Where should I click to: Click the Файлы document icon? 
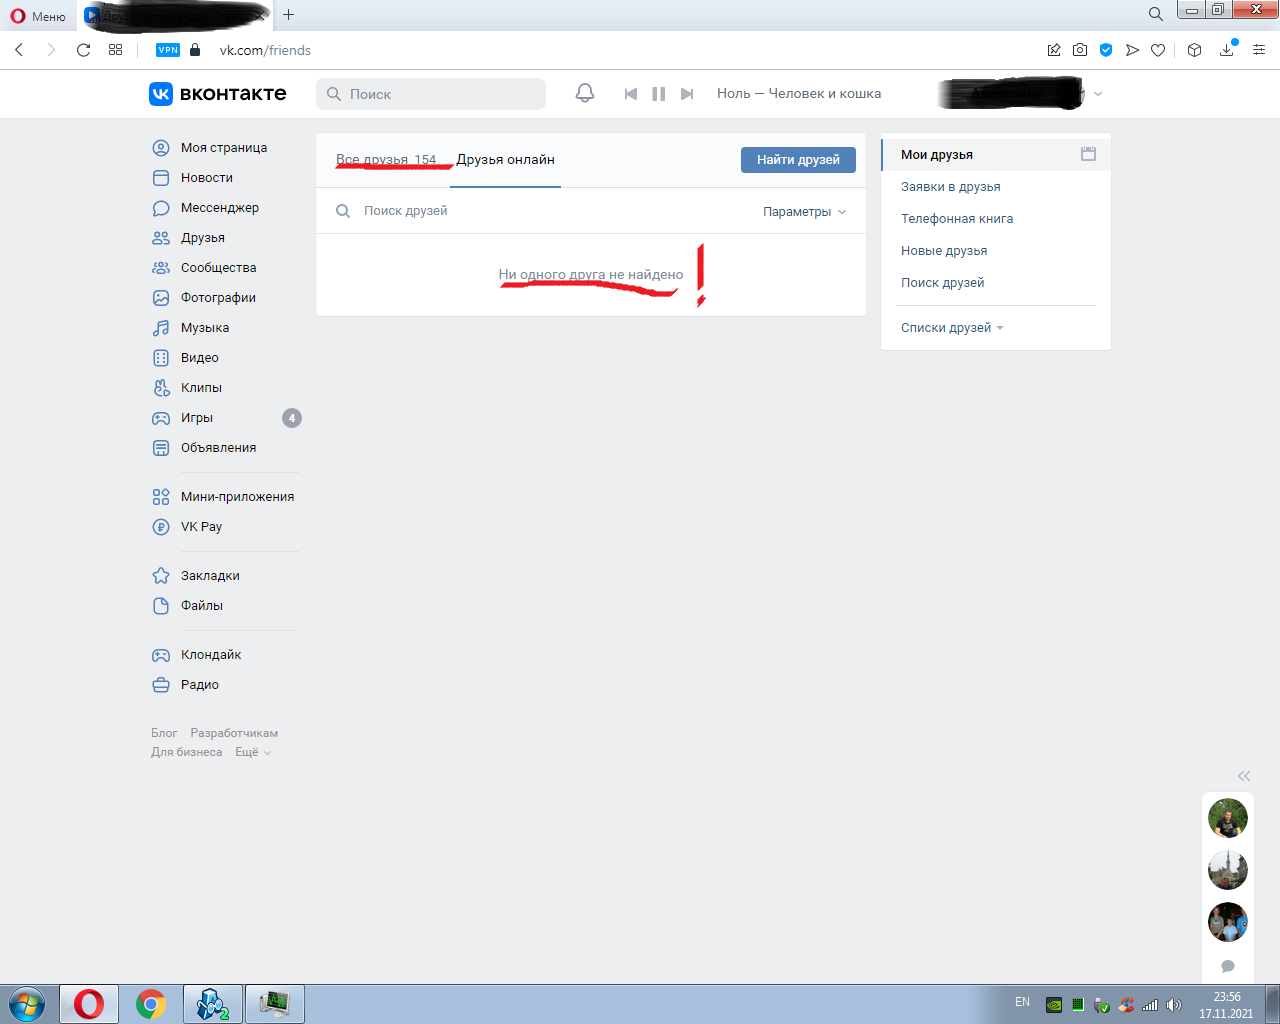161,606
